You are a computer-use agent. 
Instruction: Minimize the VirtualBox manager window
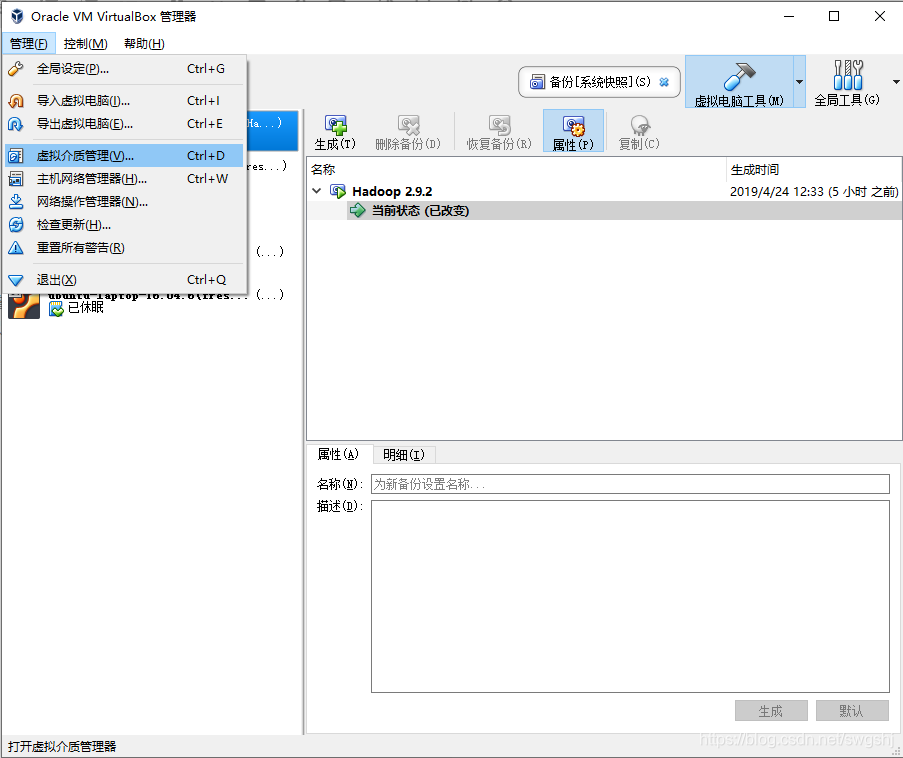coord(789,16)
